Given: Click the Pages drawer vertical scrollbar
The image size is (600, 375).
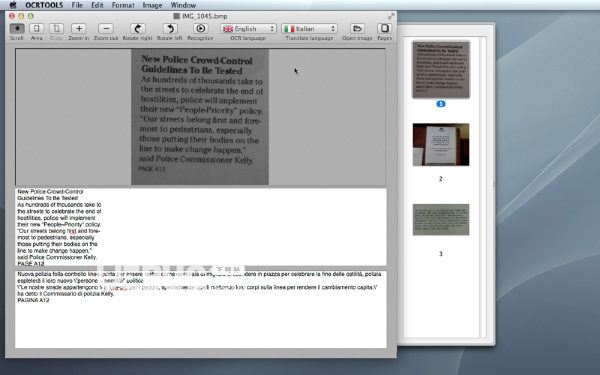Looking at the screenshot, I should coord(483,187).
